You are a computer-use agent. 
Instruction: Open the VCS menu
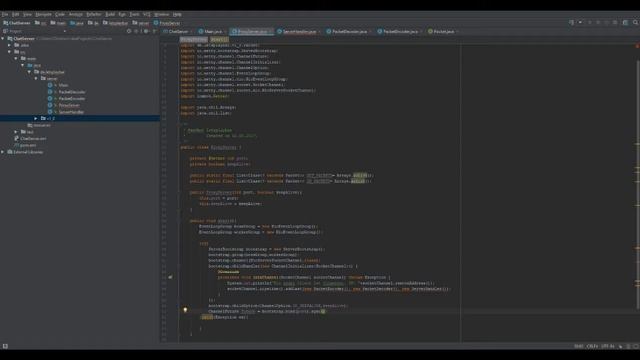click(x=147, y=14)
